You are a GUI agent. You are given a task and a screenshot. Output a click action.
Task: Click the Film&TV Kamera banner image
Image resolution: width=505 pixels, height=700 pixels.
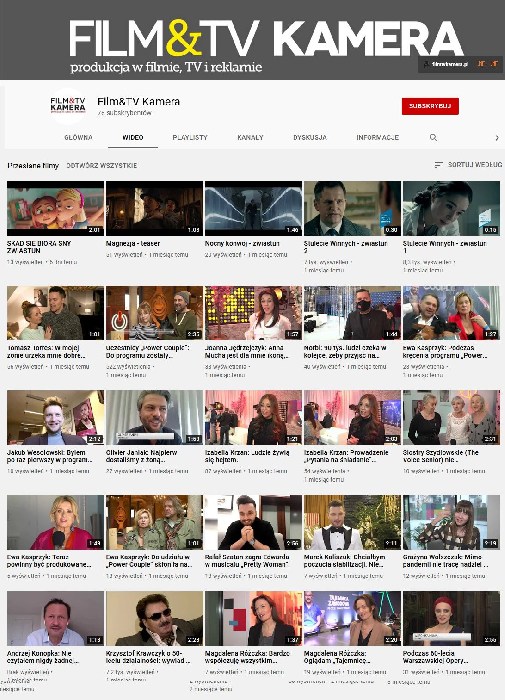(x=252, y=40)
